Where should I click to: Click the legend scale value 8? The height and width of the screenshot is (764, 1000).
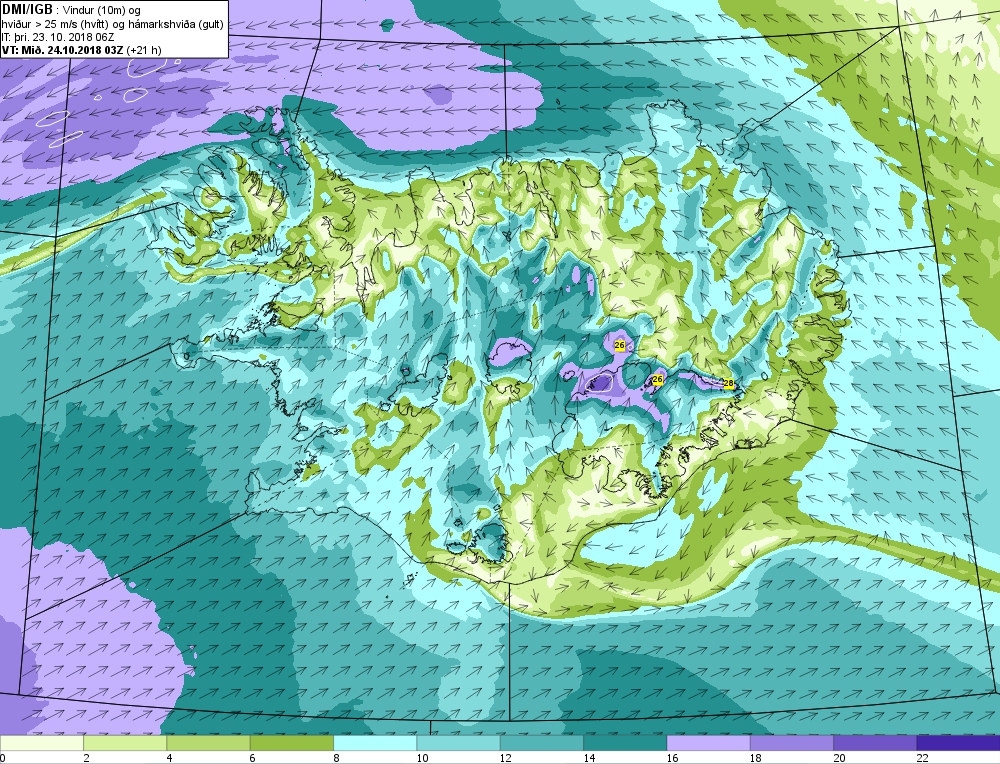click(336, 758)
